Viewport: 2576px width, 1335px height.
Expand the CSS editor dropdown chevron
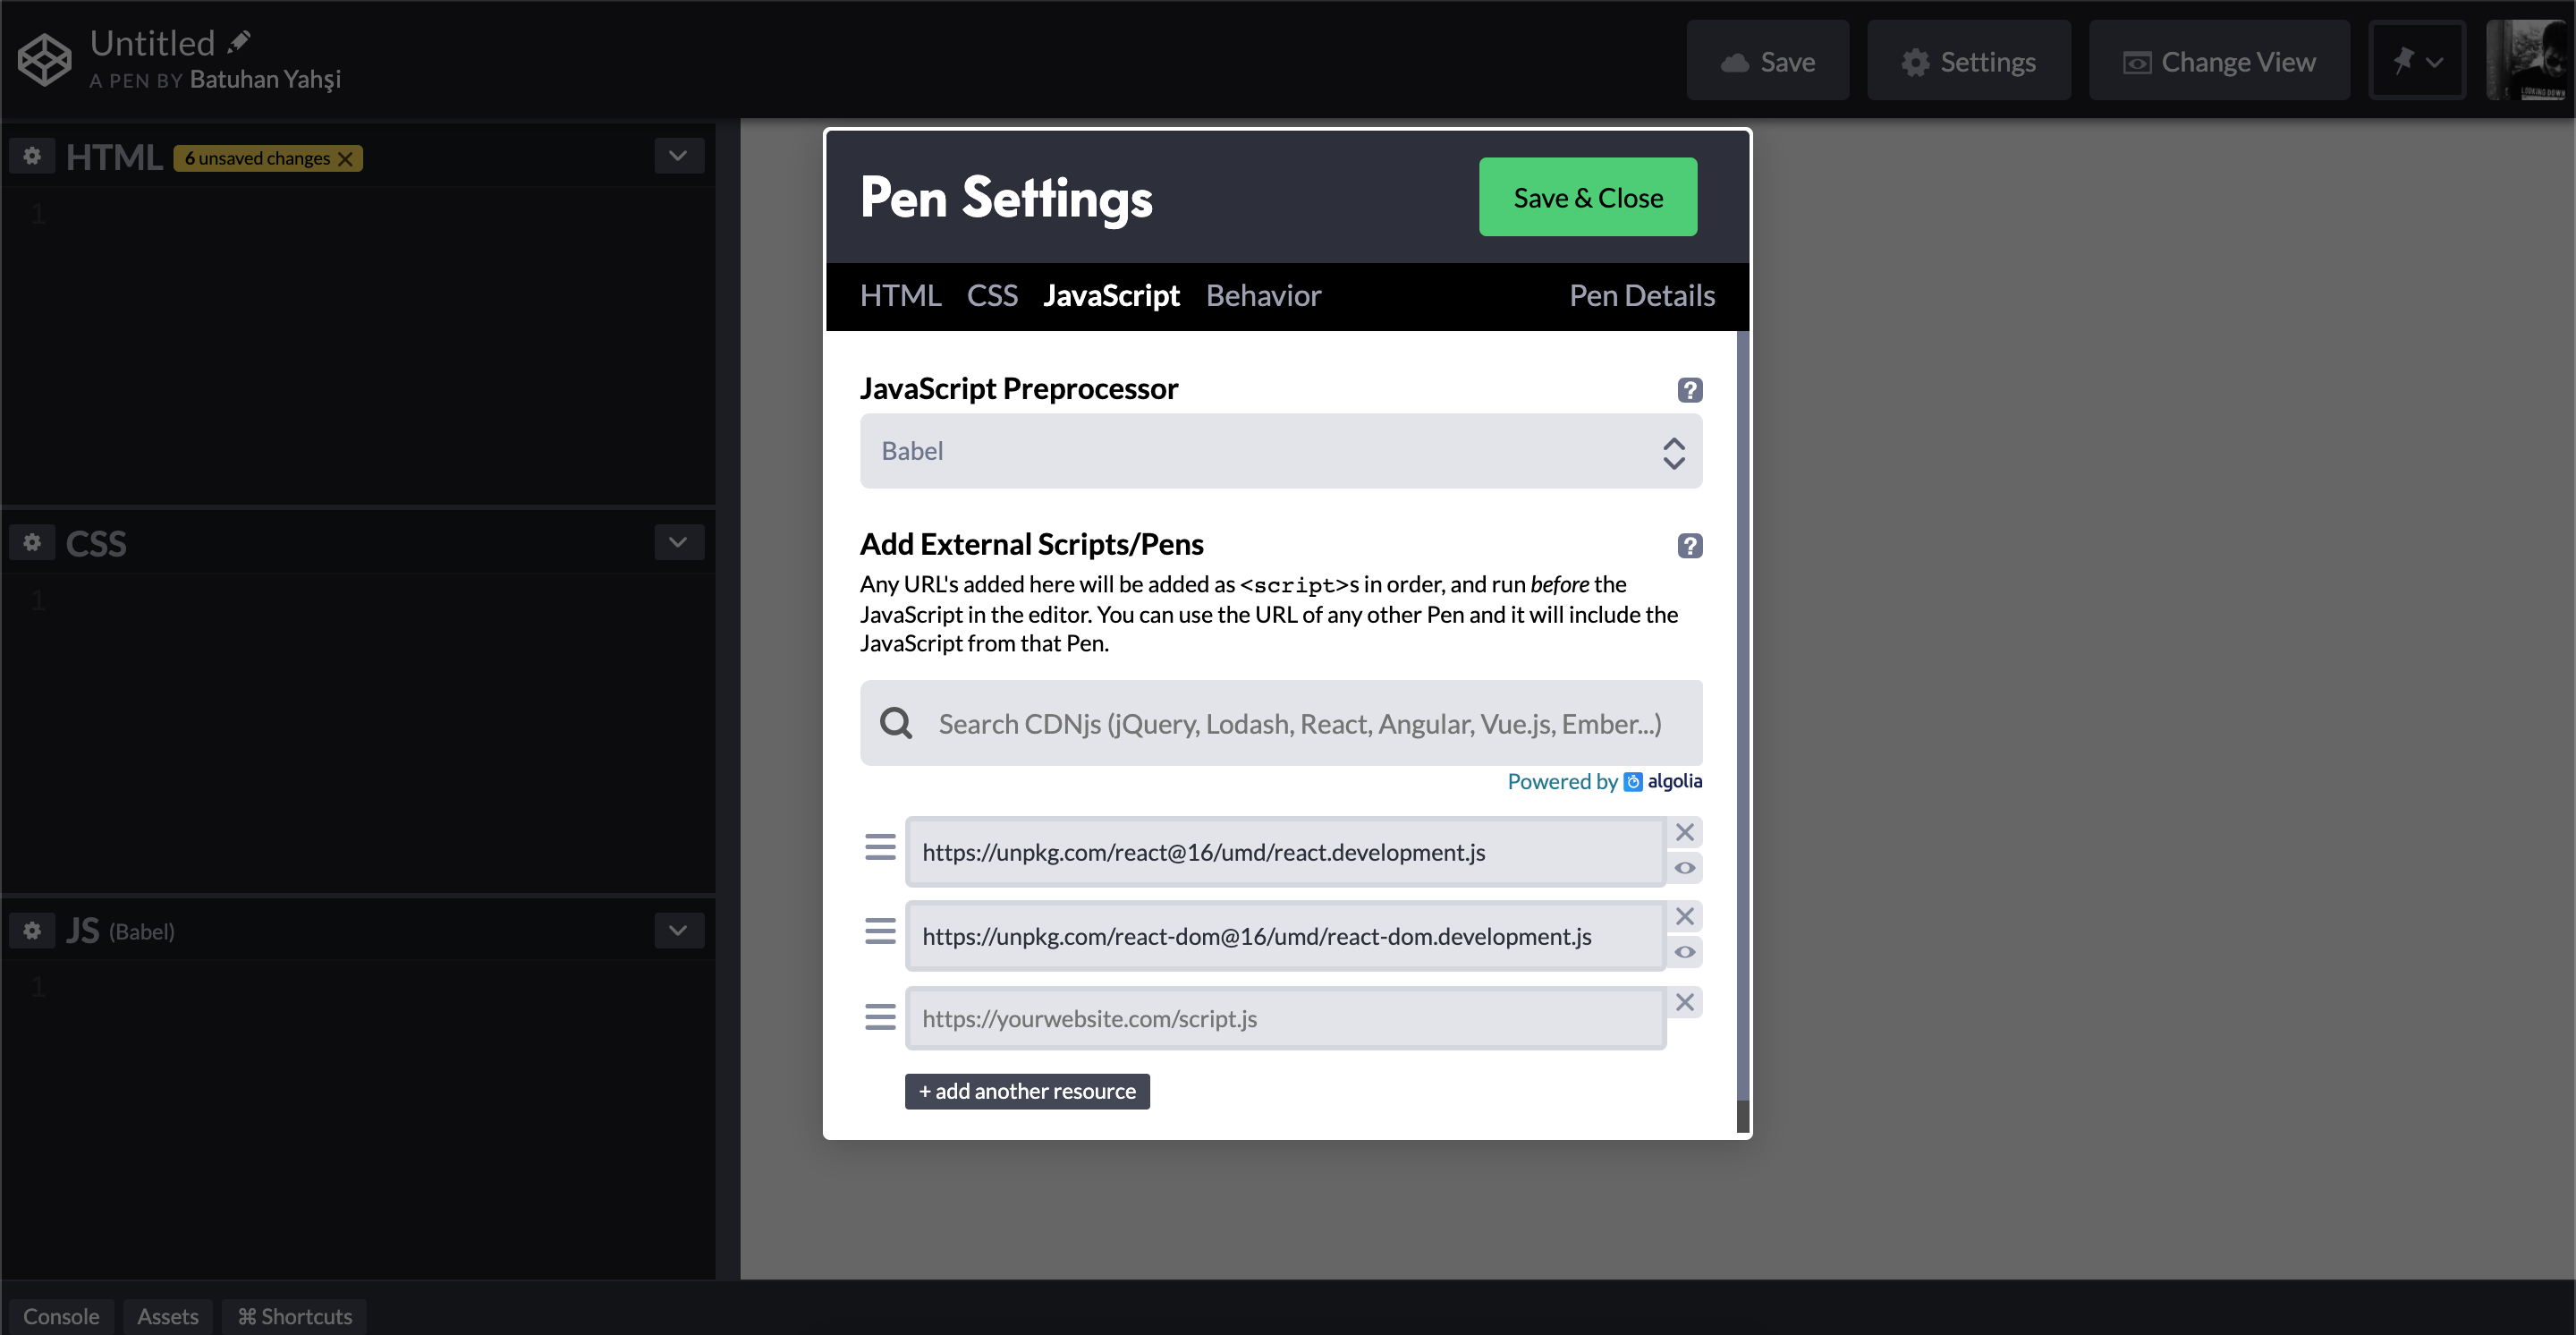point(678,543)
